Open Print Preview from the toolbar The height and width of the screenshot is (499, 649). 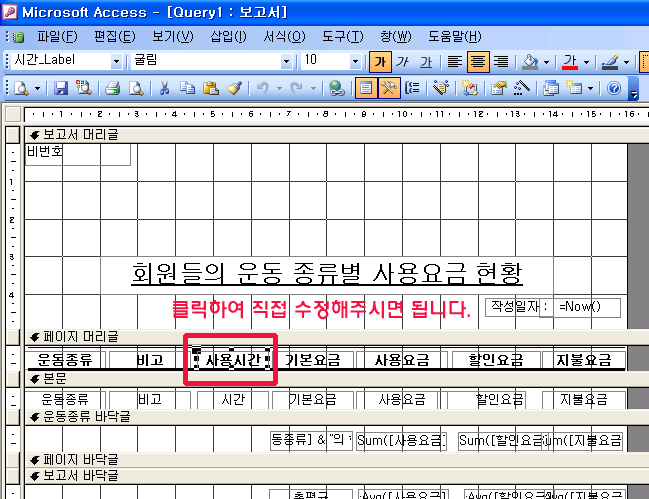pyautogui.click(x=136, y=88)
